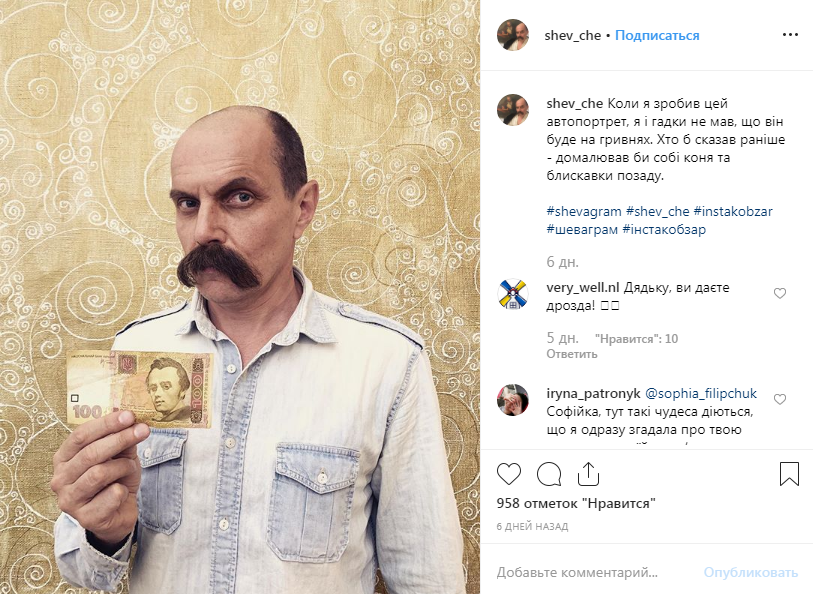View the 958 likes count
Screen dimensions: 813x594
click(576, 503)
